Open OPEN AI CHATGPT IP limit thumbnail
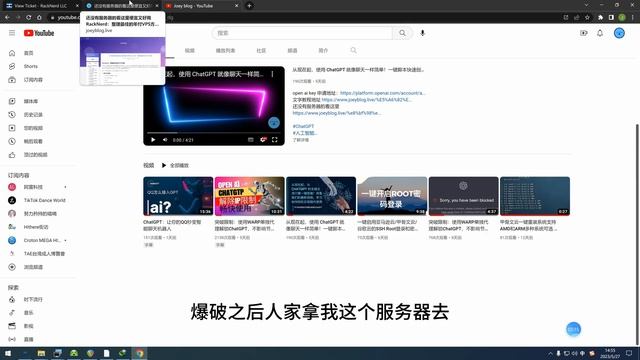The height and width of the screenshot is (360, 640). point(249,196)
